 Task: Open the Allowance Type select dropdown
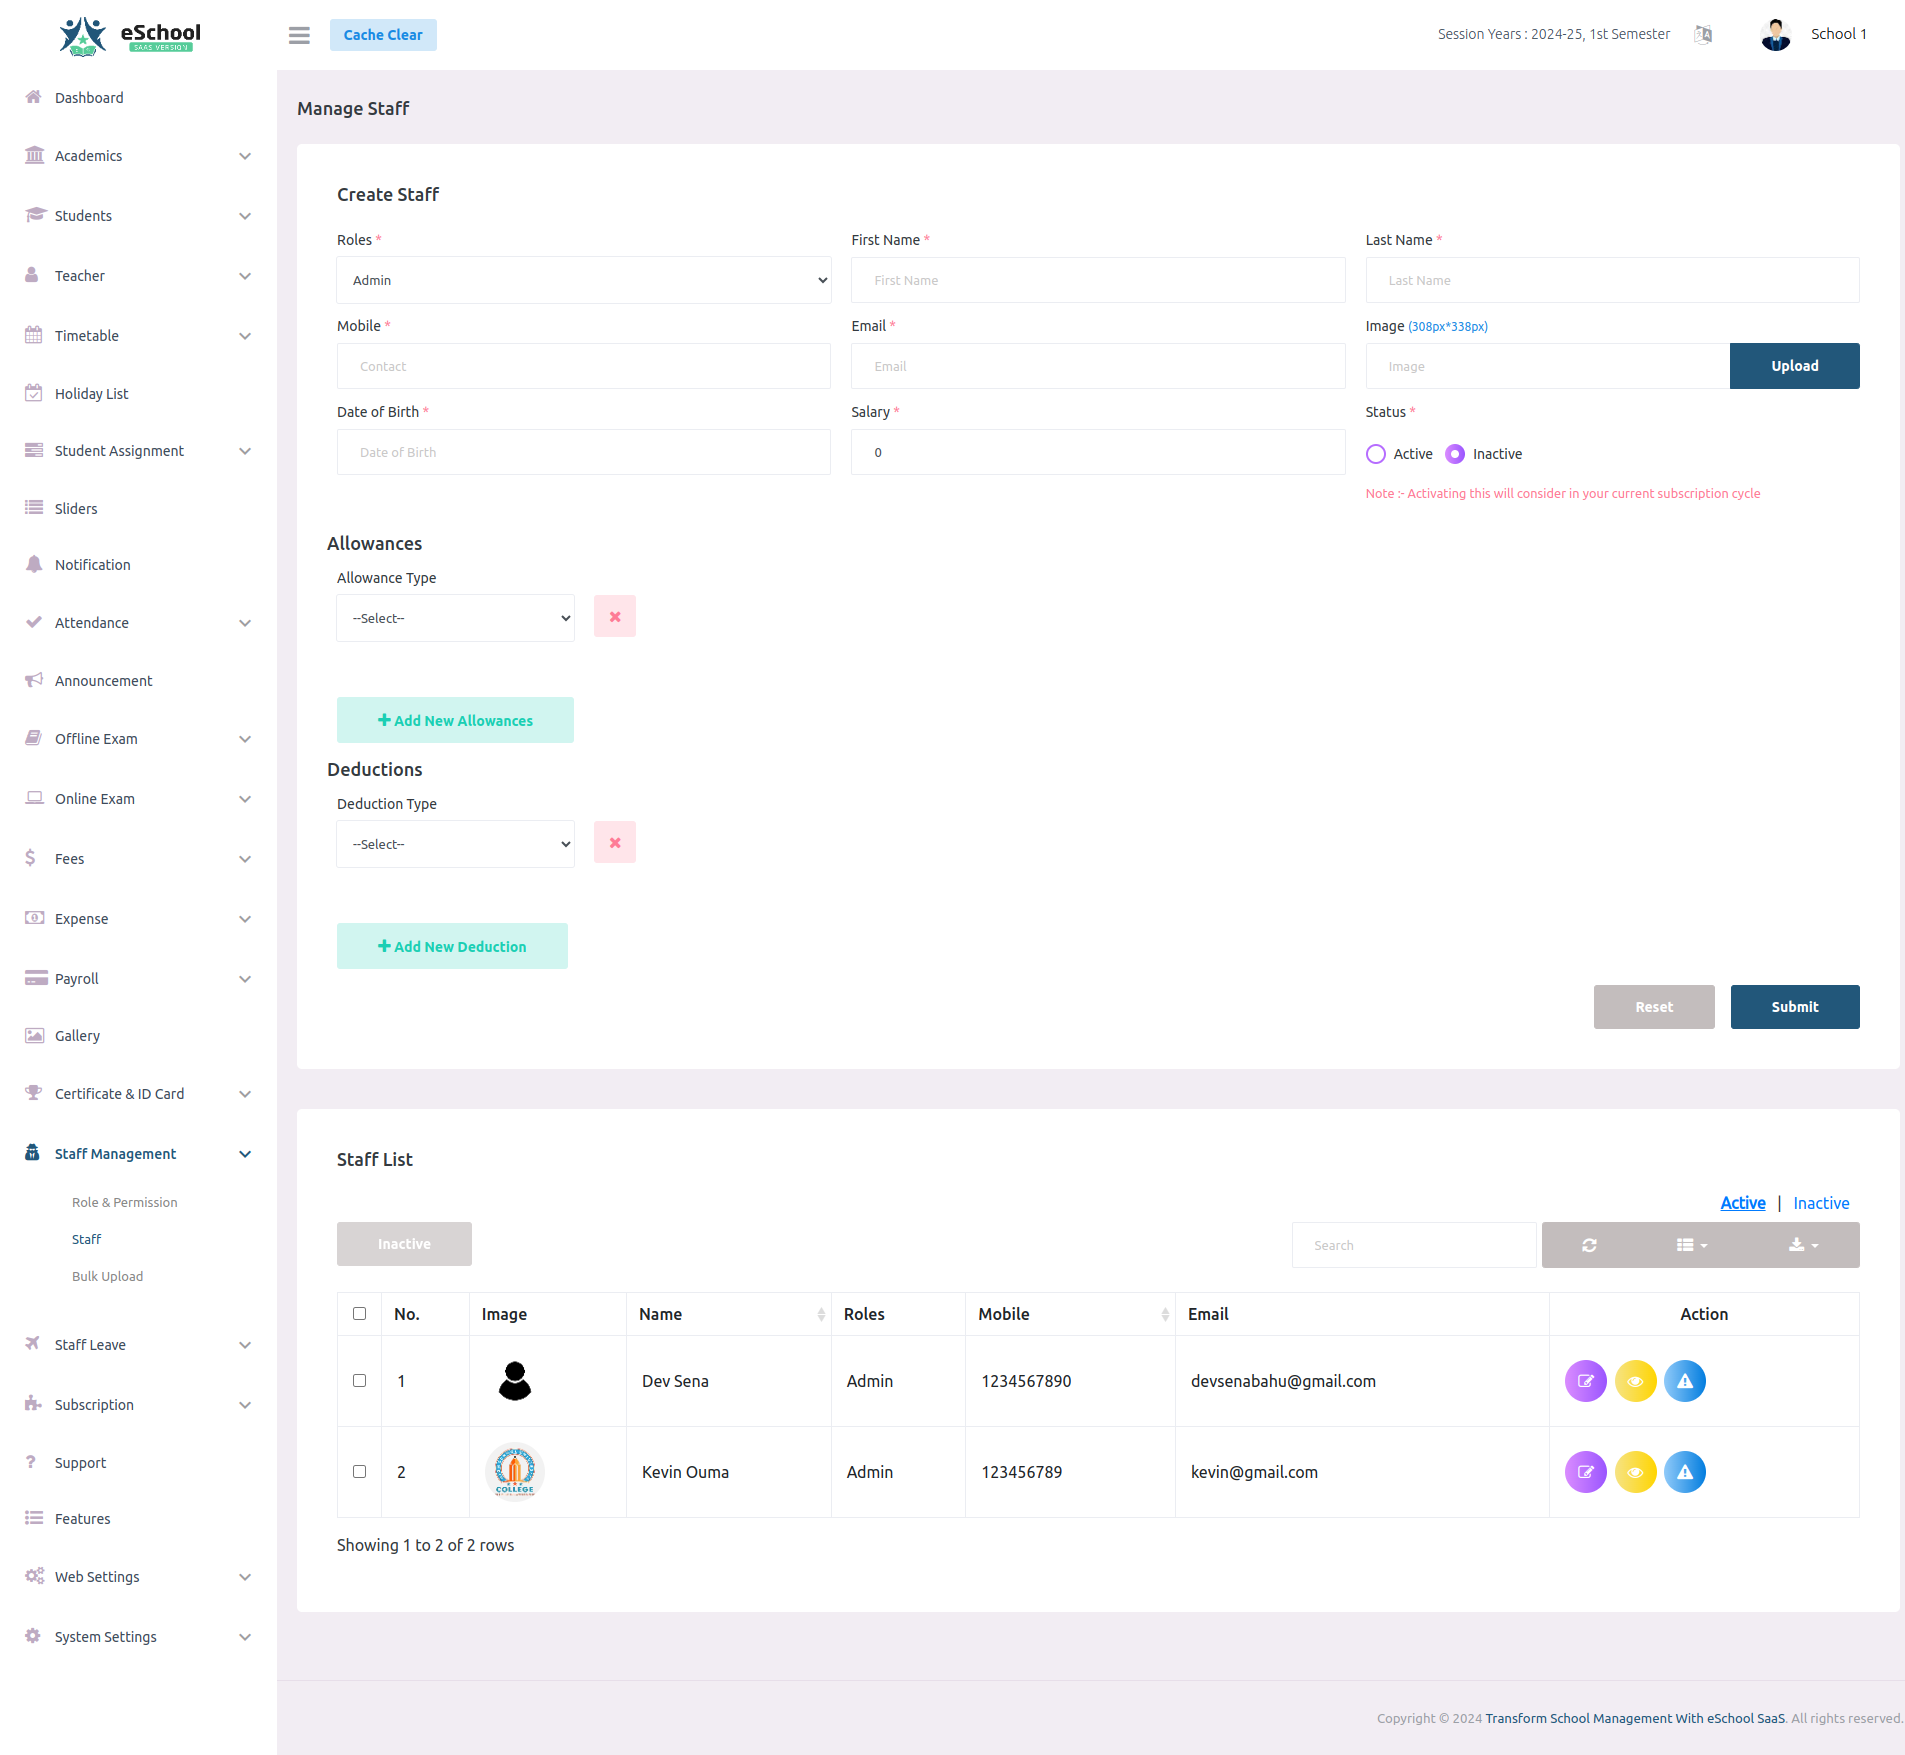455,617
